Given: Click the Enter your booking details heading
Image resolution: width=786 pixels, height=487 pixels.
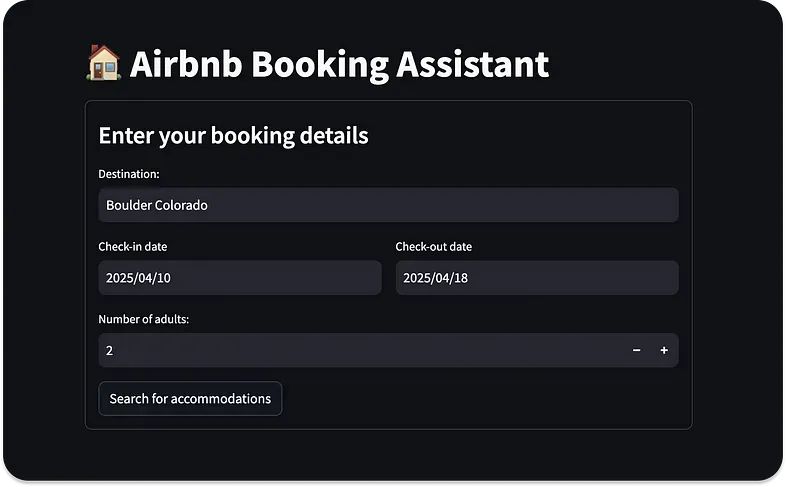Looking at the screenshot, I should [x=233, y=135].
